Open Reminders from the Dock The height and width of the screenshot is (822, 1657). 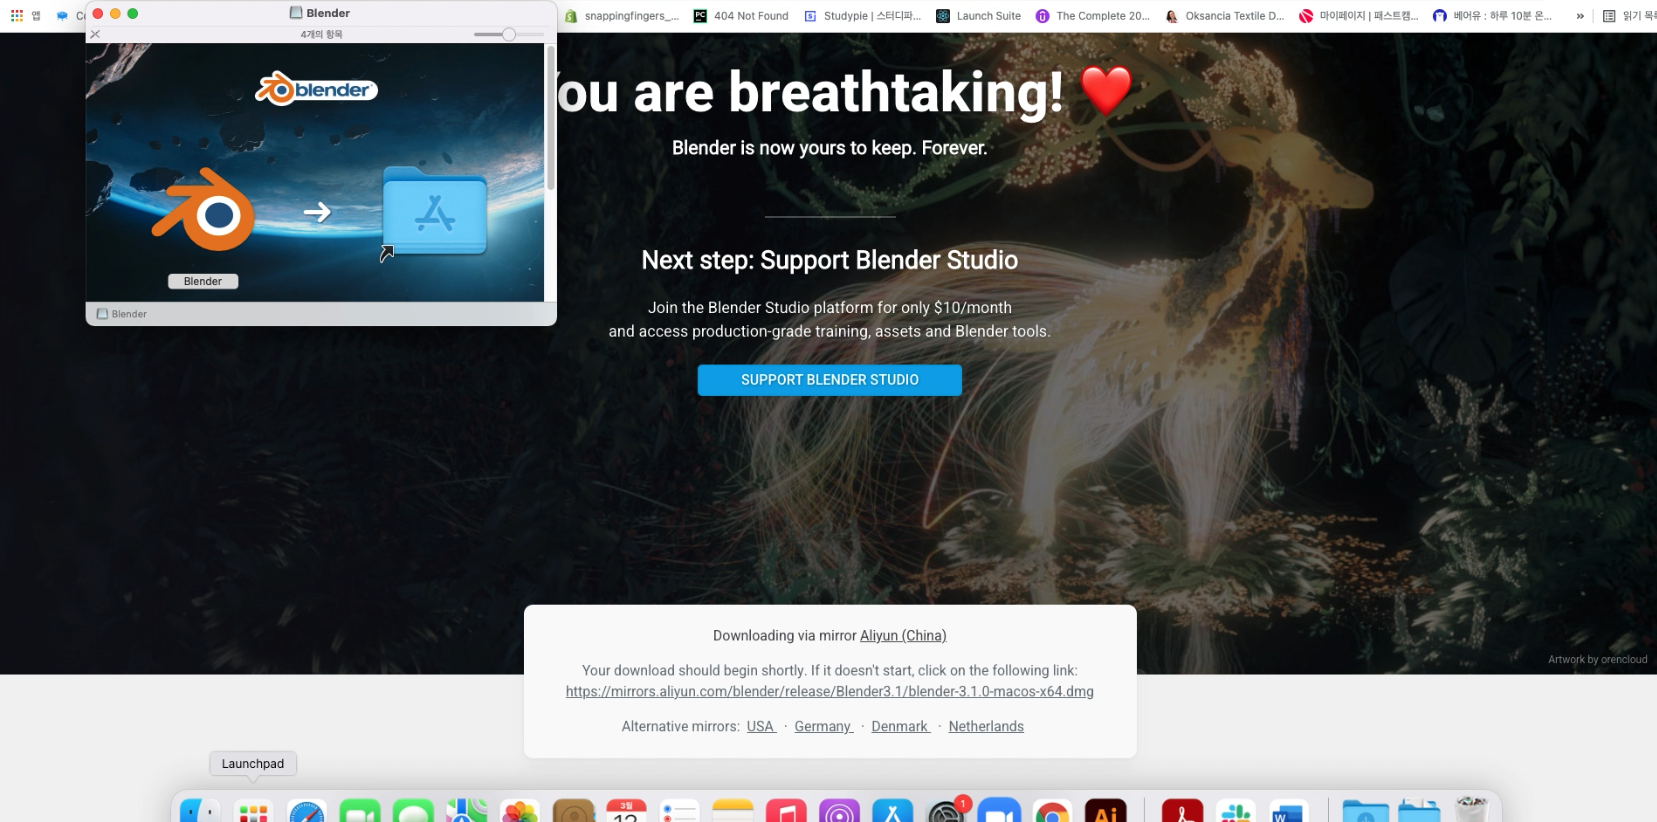[x=680, y=810]
